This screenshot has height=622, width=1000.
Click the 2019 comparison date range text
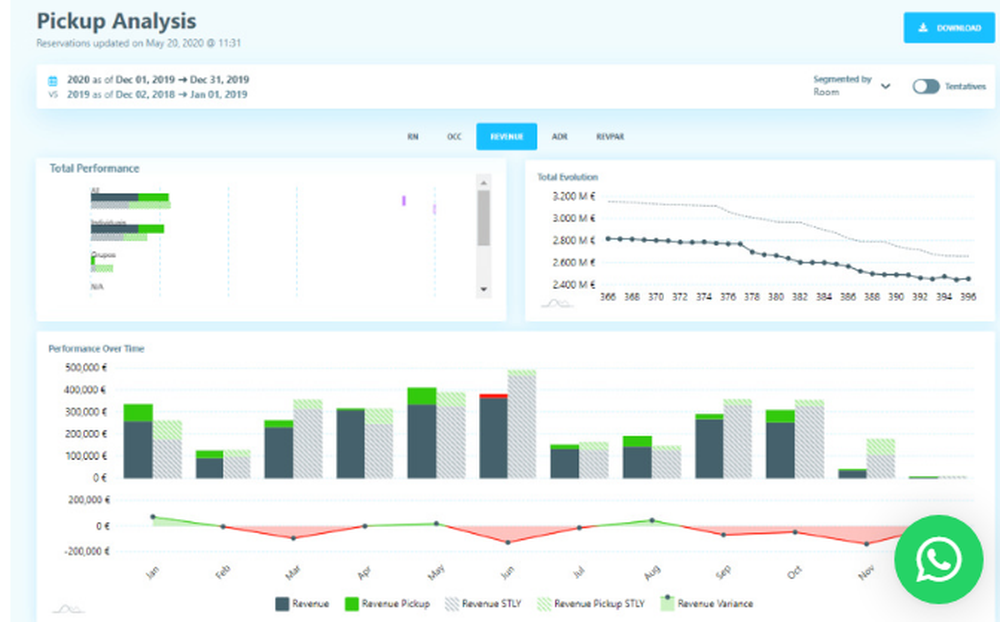click(x=157, y=94)
